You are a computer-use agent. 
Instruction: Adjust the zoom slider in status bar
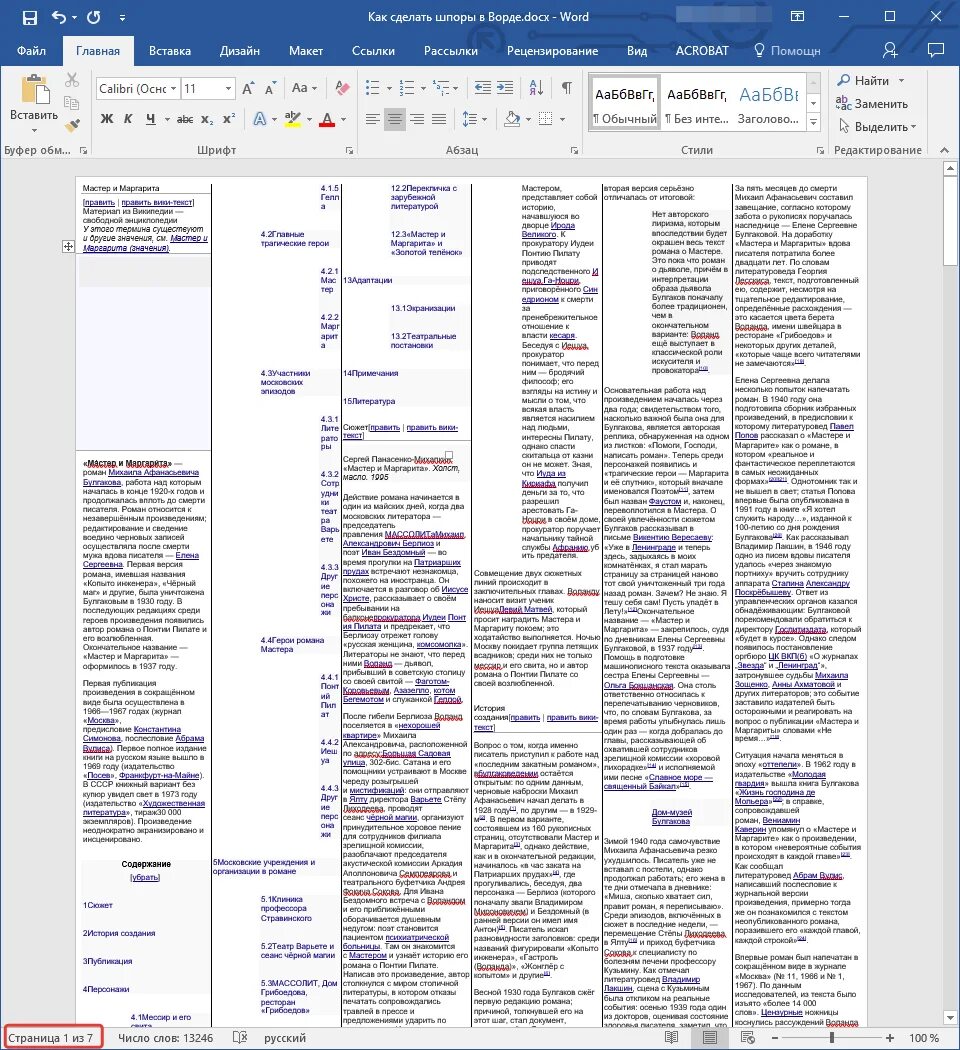[832, 1037]
